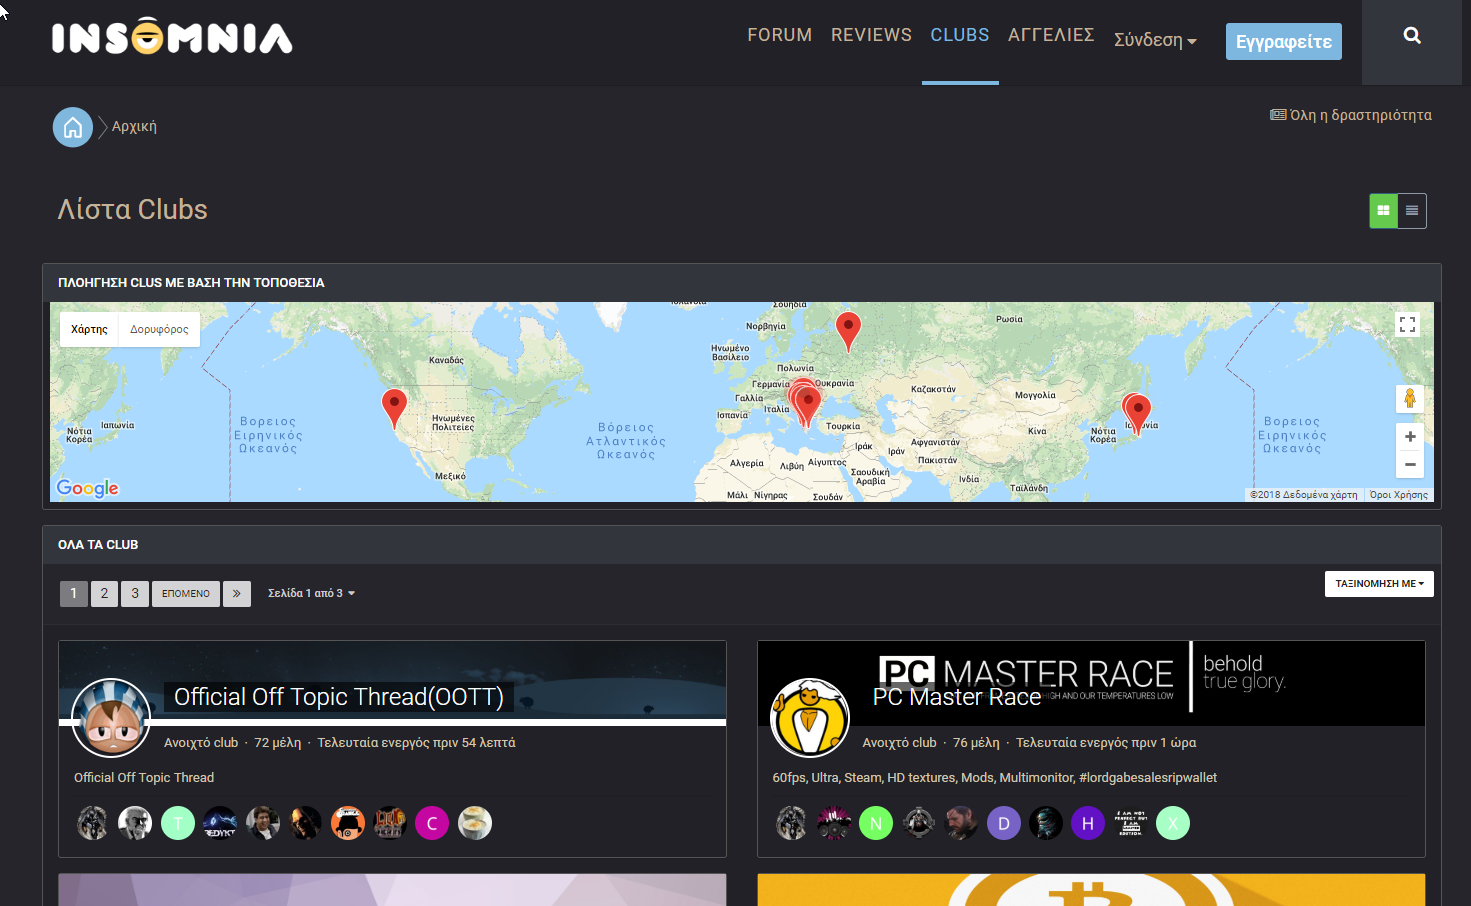1471x906 pixels.
Task: Go to page 3 of clubs
Action: tap(135, 593)
